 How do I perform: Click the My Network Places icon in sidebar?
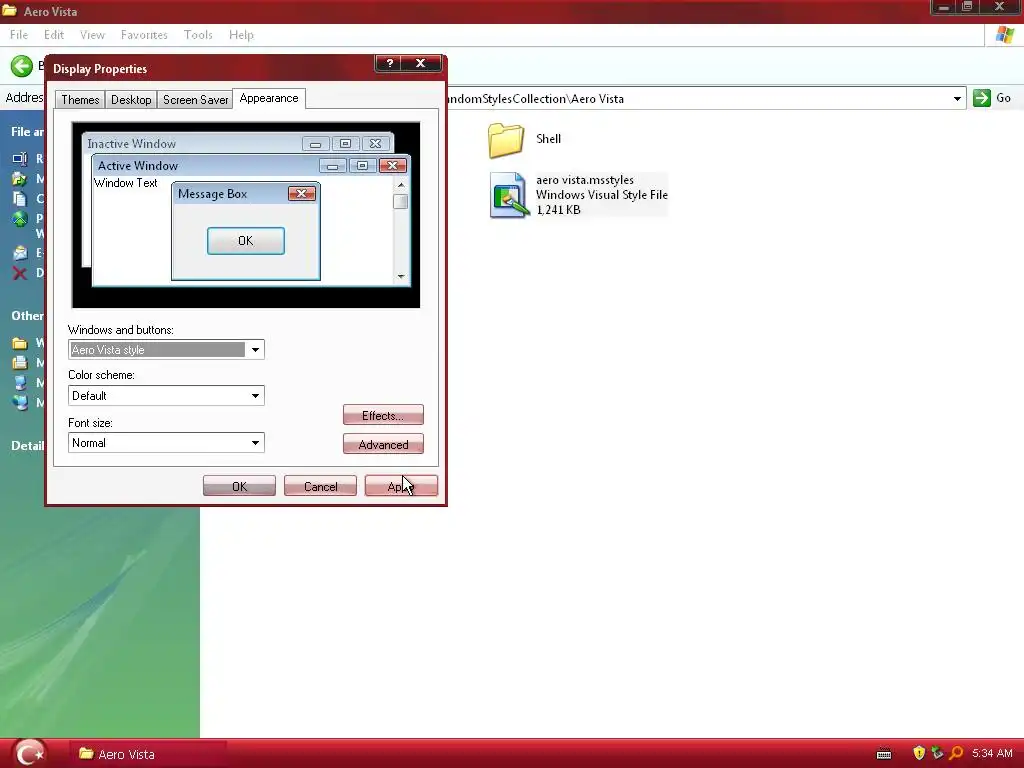click(20, 402)
